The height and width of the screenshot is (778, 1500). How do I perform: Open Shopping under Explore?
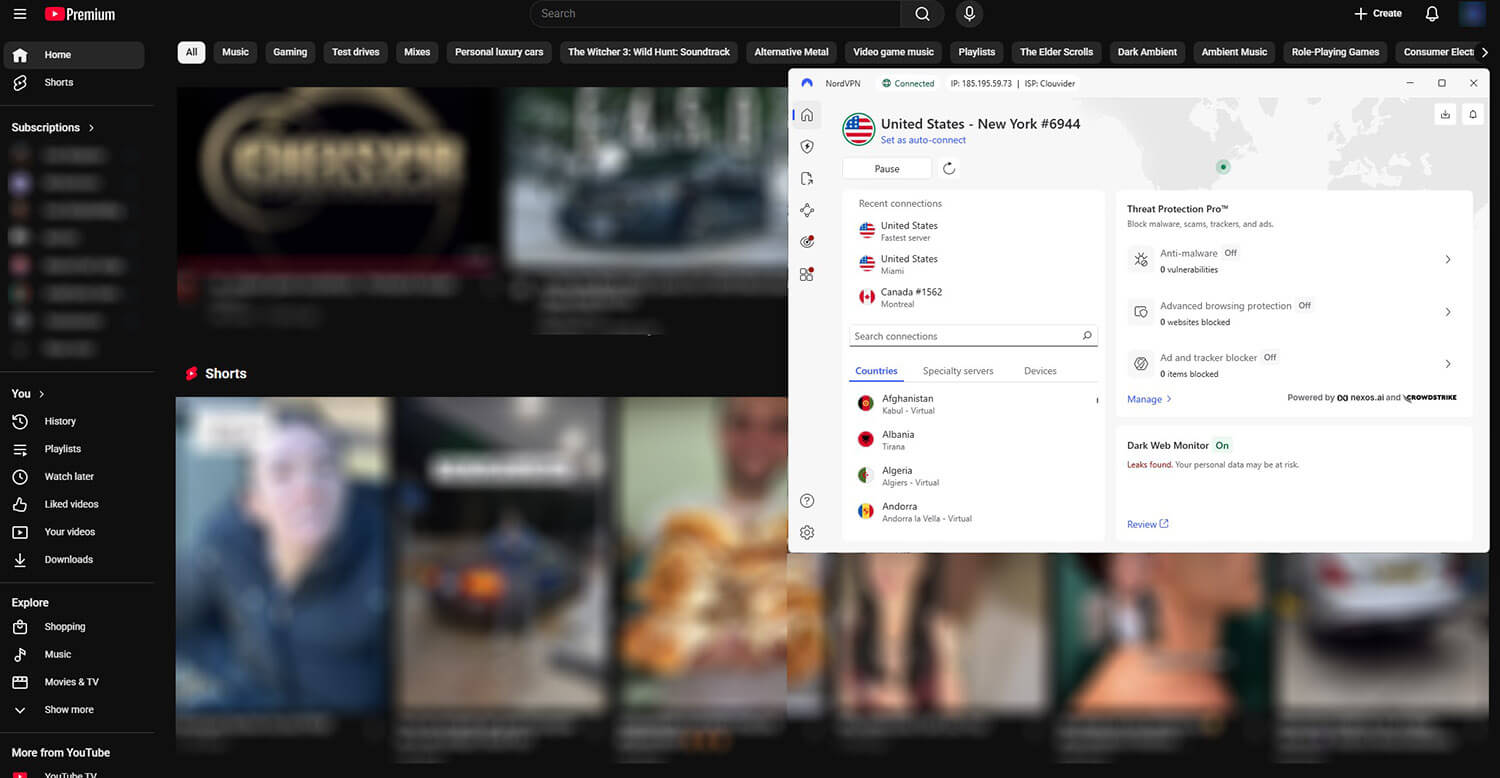point(73,627)
